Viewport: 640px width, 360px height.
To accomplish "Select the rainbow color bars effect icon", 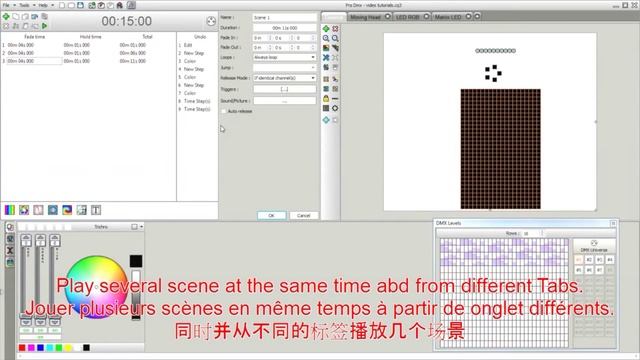I will point(10,210).
